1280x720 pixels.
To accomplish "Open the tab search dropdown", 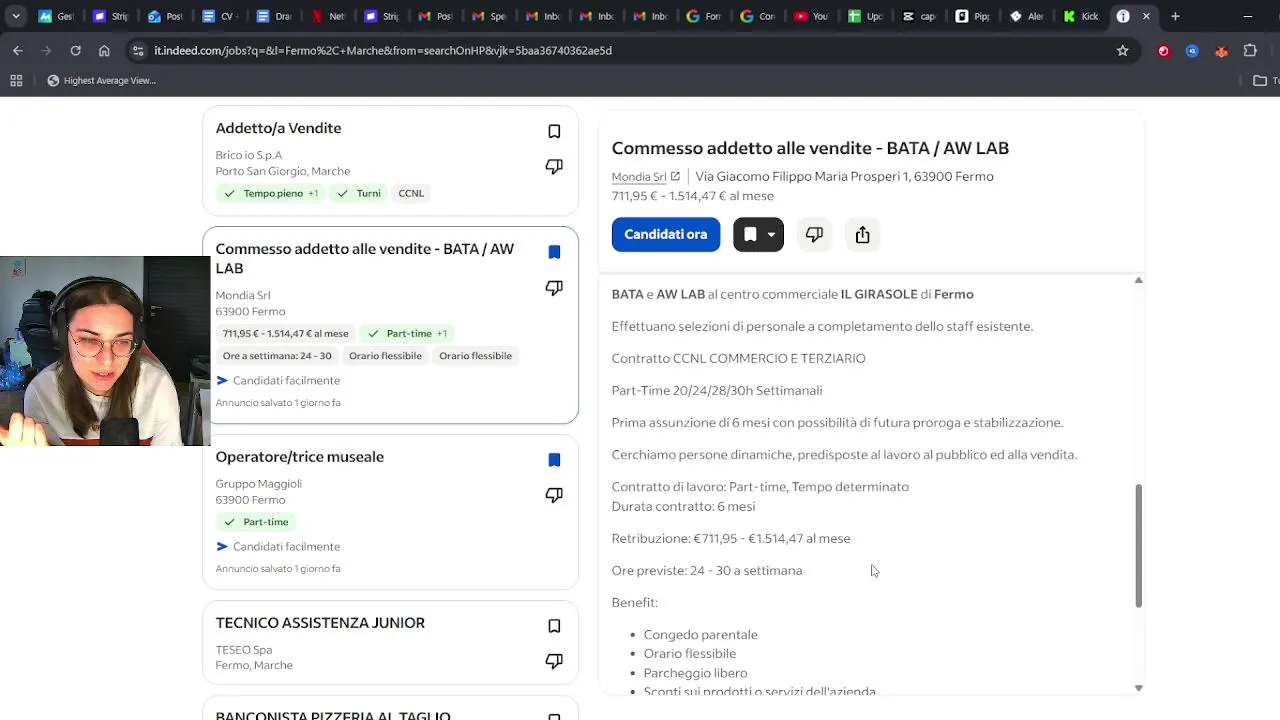I will tap(17, 16).
